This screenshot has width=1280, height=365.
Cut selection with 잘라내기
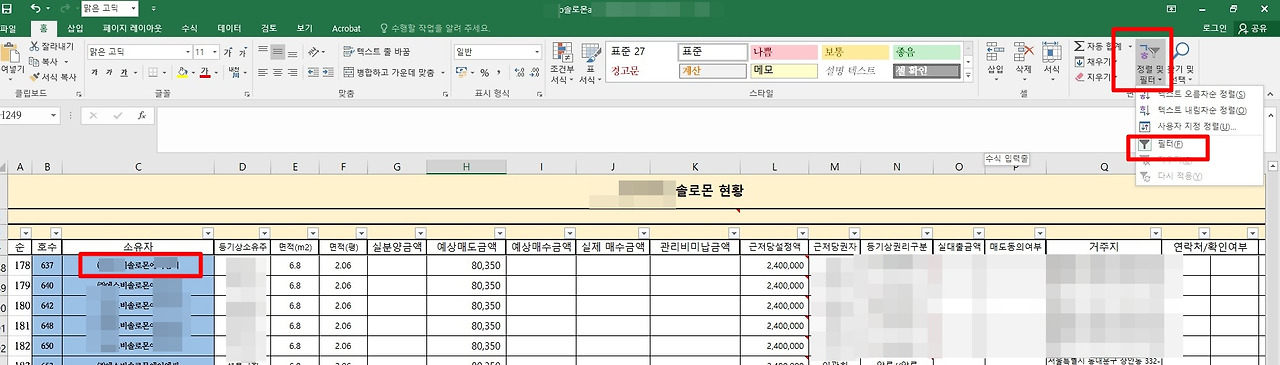pos(52,47)
